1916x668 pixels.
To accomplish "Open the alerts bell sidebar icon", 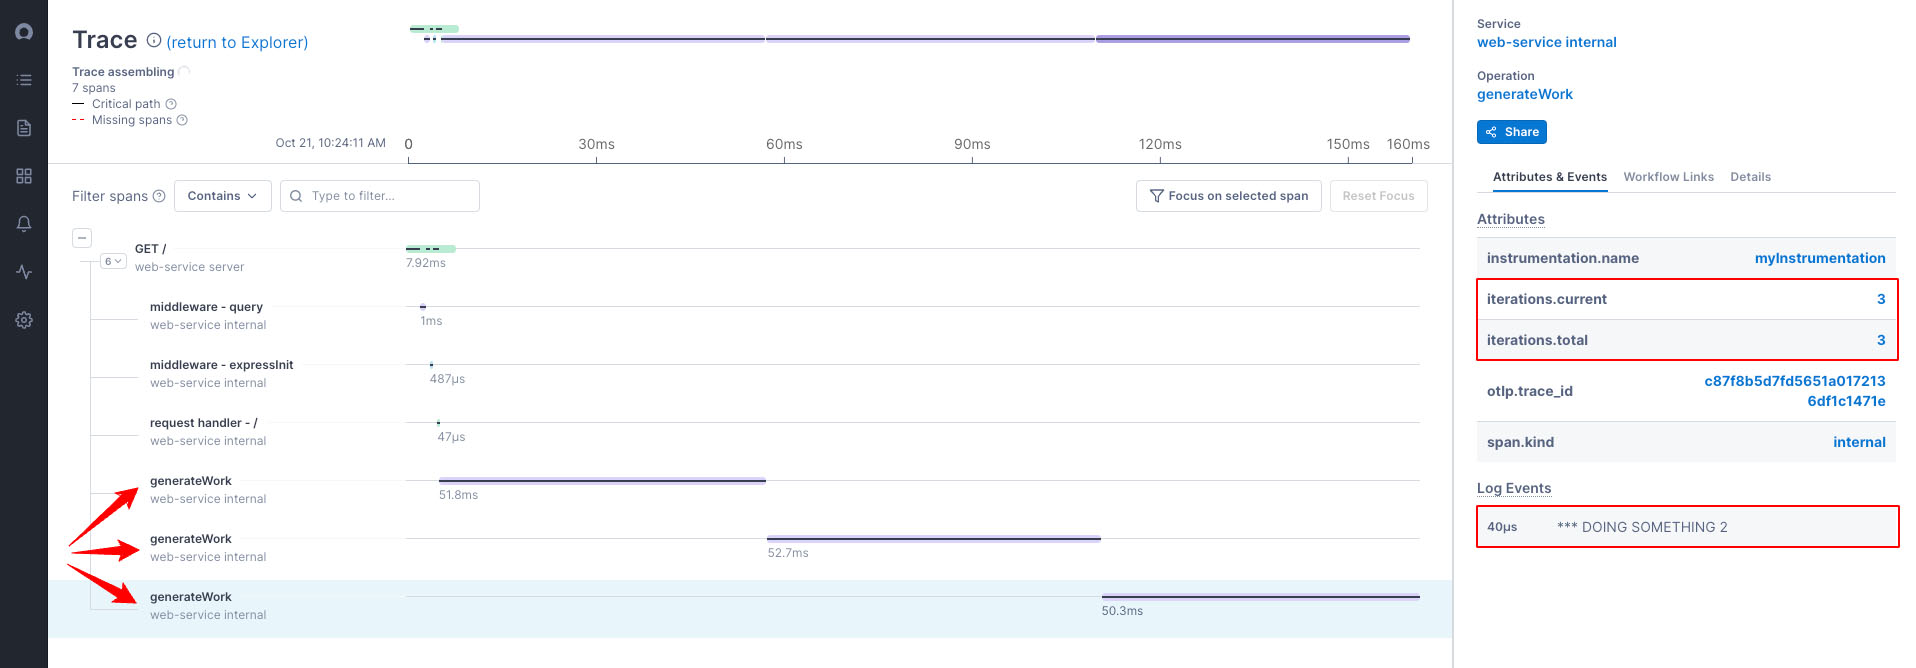I will pos(24,224).
